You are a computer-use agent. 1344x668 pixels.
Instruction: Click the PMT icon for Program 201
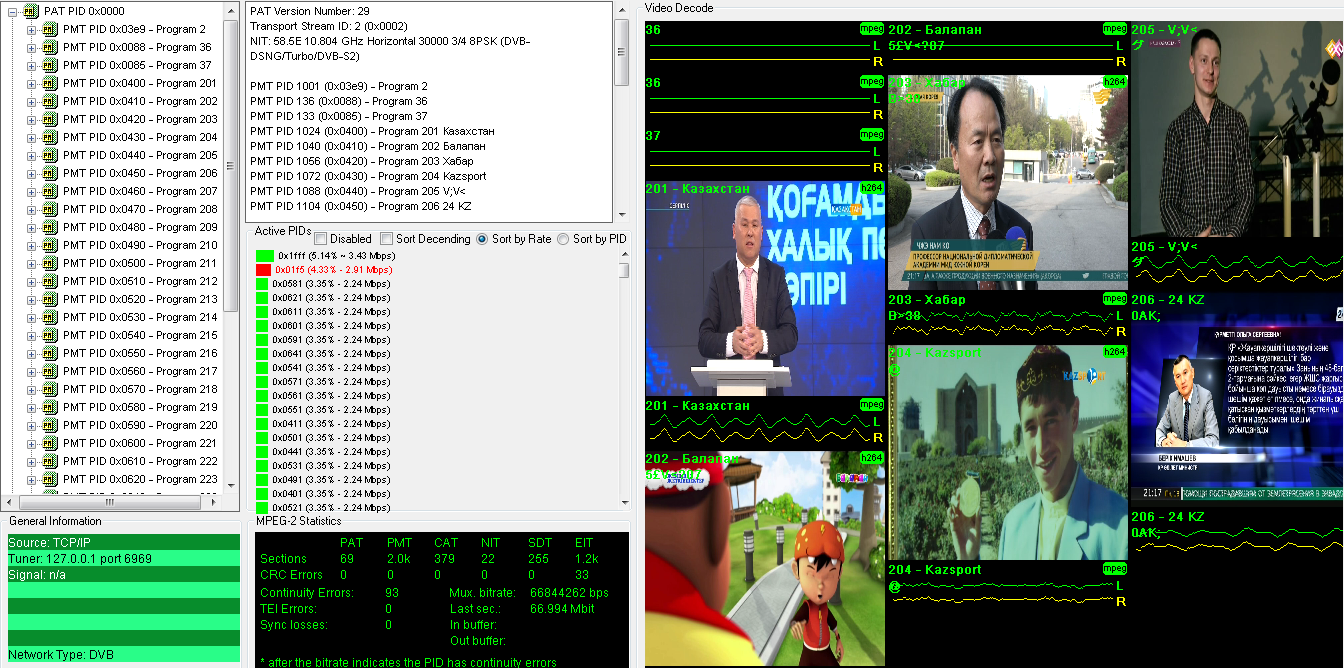pyautogui.click(x=50, y=83)
